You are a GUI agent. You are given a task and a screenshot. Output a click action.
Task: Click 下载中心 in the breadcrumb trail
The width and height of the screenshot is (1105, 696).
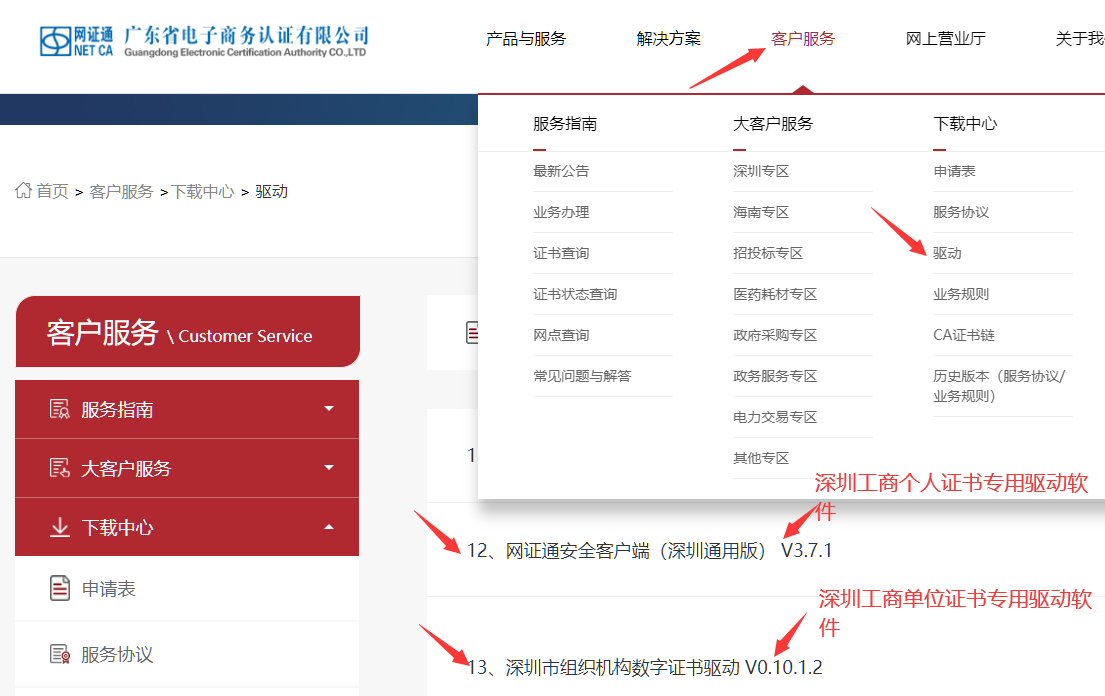203,191
